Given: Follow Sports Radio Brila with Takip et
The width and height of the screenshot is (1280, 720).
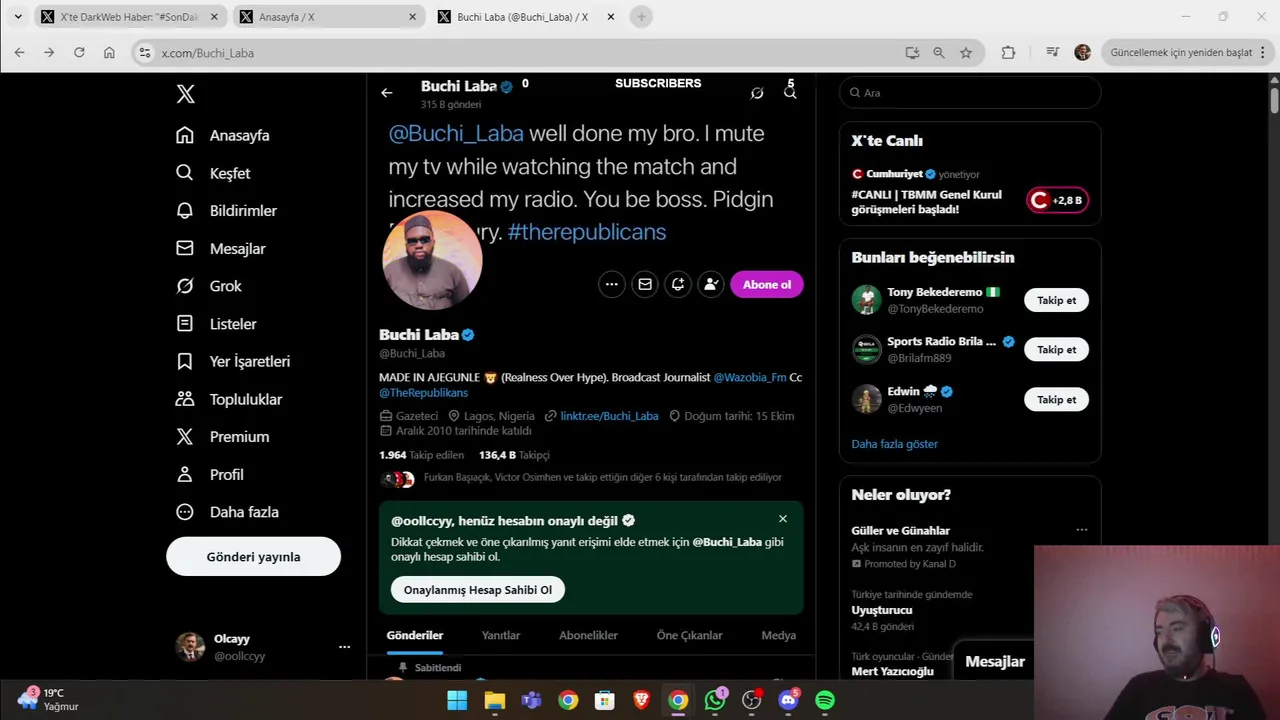Looking at the screenshot, I should click(x=1056, y=350).
